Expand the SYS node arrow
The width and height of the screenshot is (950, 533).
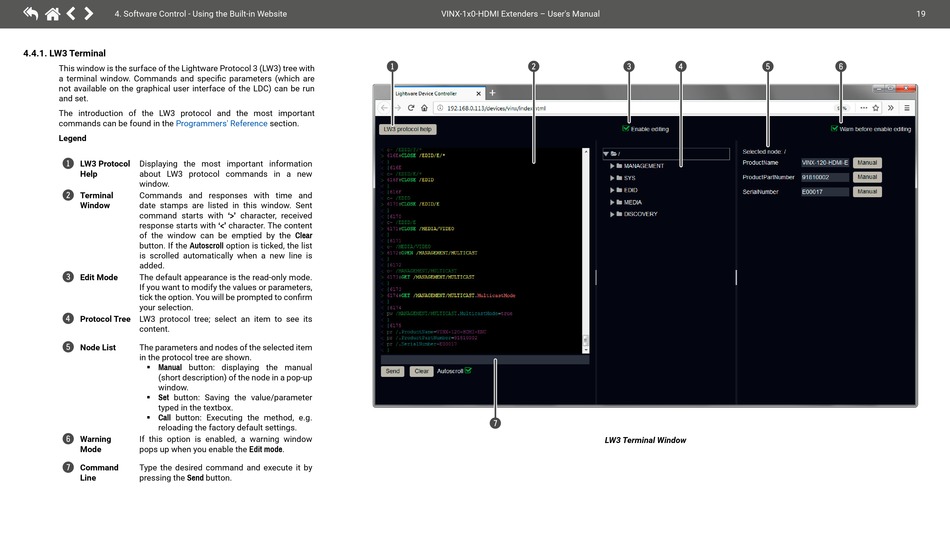pos(612,178)
